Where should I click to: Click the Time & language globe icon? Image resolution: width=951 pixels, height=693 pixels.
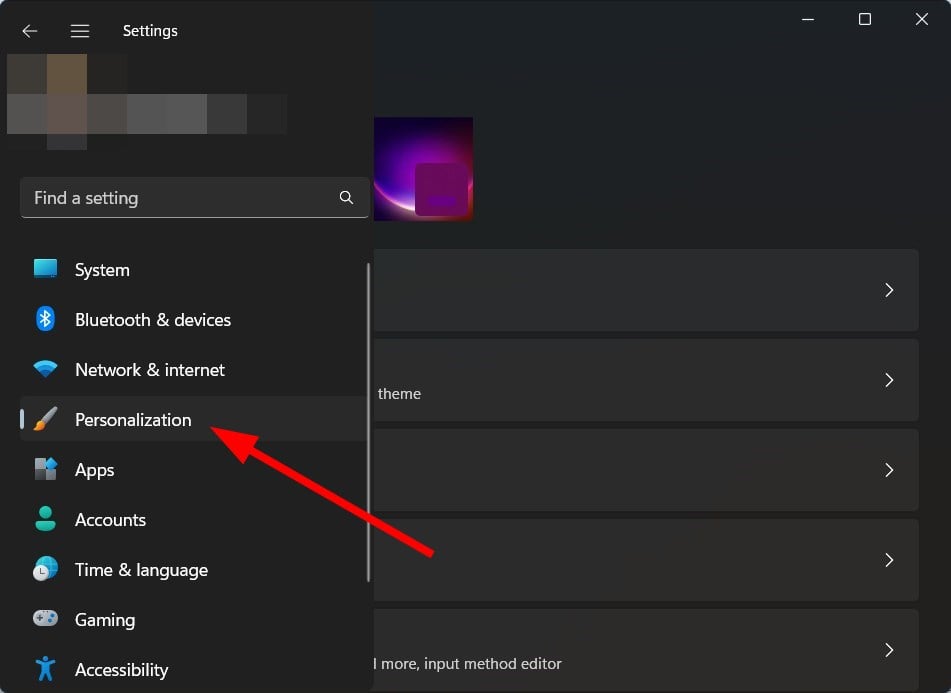[45, 569]
